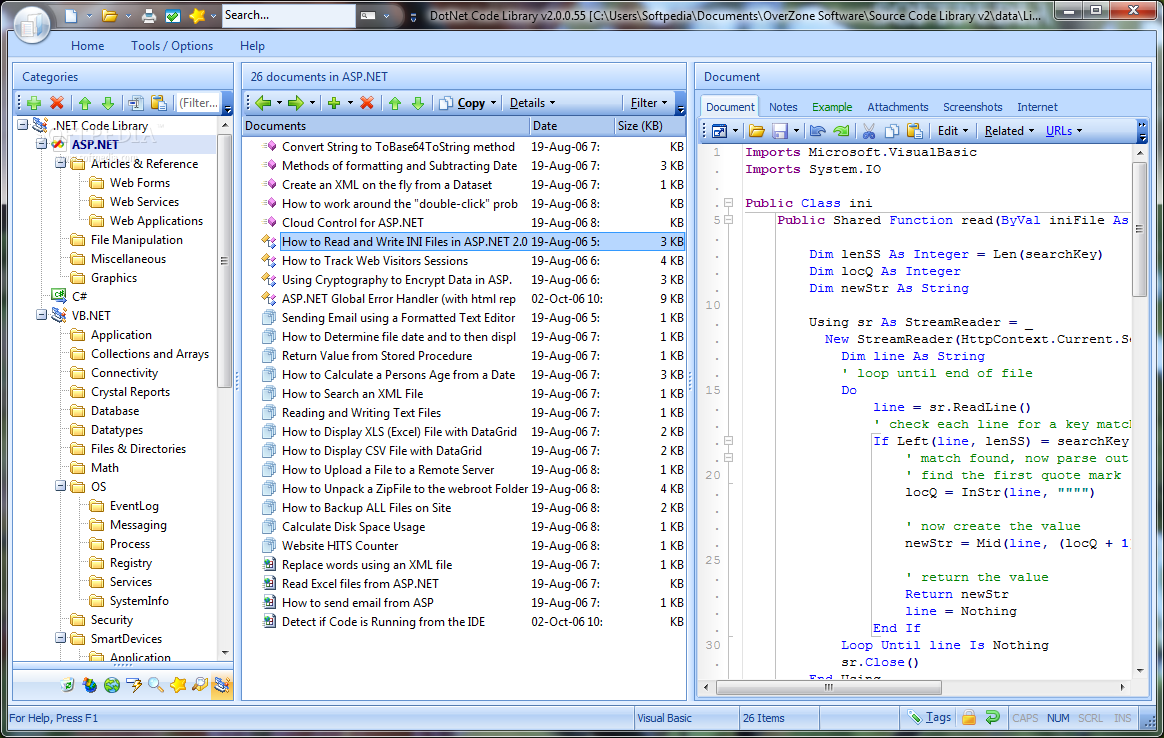This screenshot has height=738, width=1164.
Task: Click the yellow star icon below the Categories tree
Action: 178,685
